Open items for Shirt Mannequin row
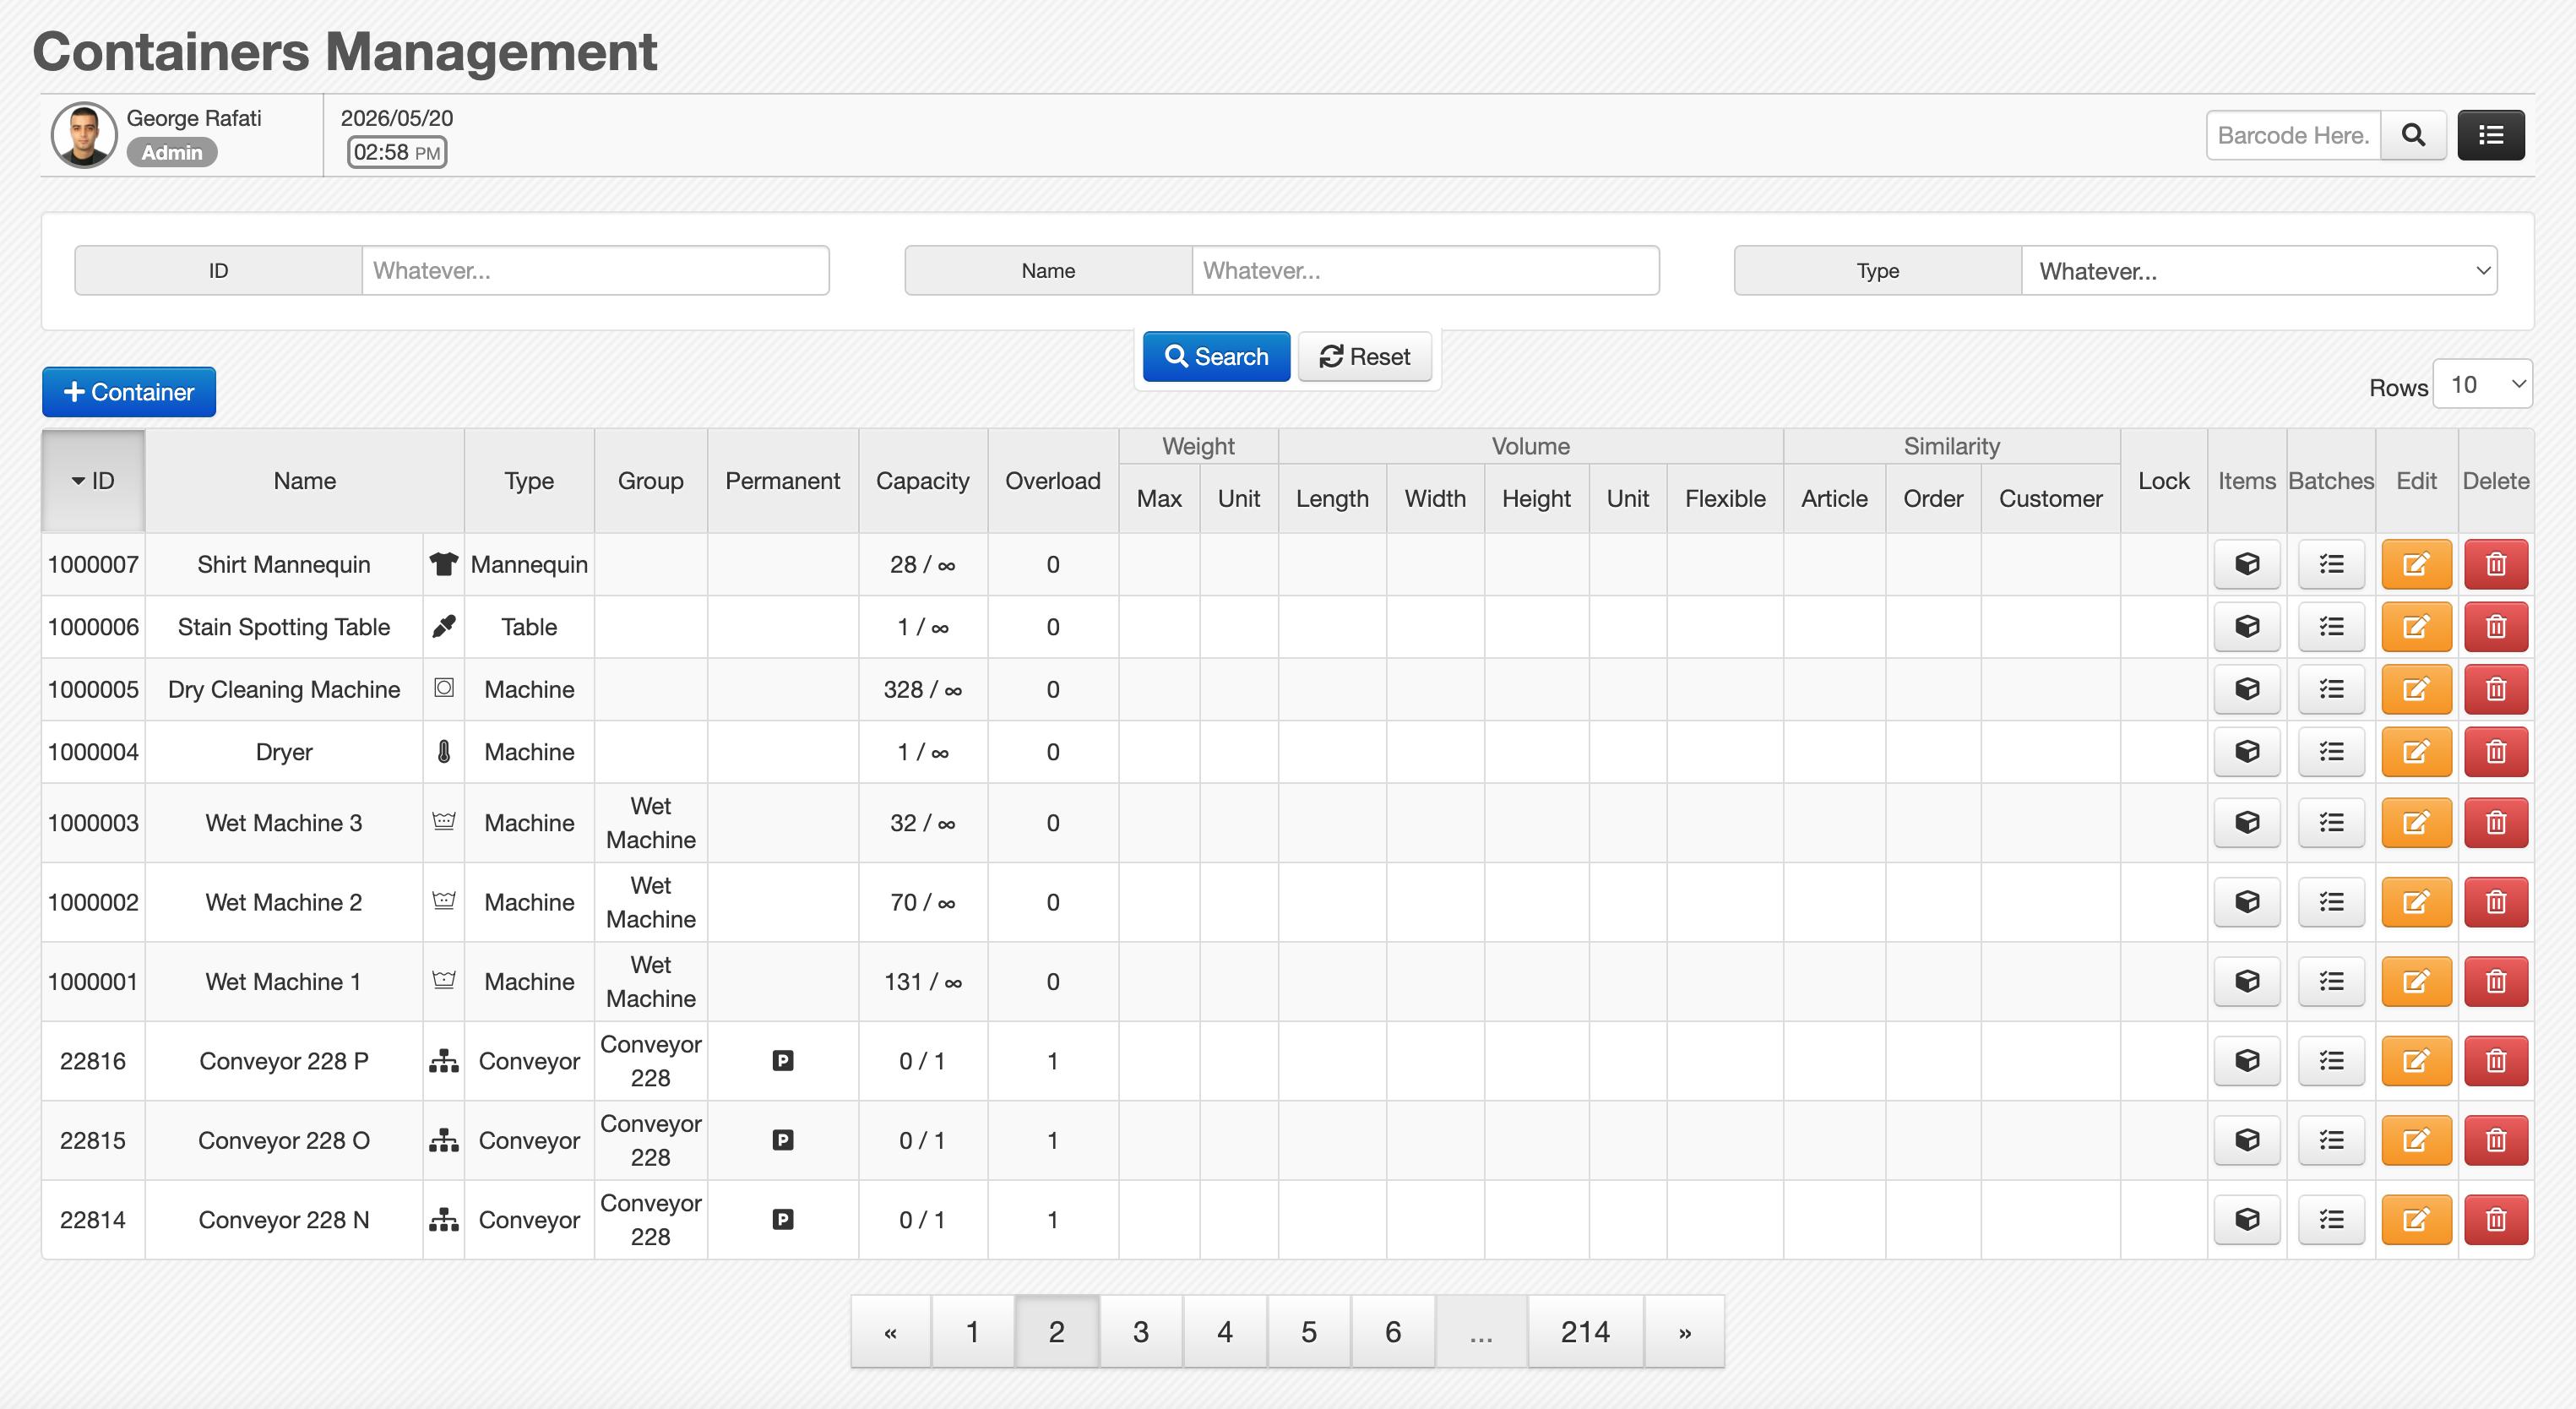Image resolution: width=2576 pixels, height=1409 pixels. point(2247,564)
